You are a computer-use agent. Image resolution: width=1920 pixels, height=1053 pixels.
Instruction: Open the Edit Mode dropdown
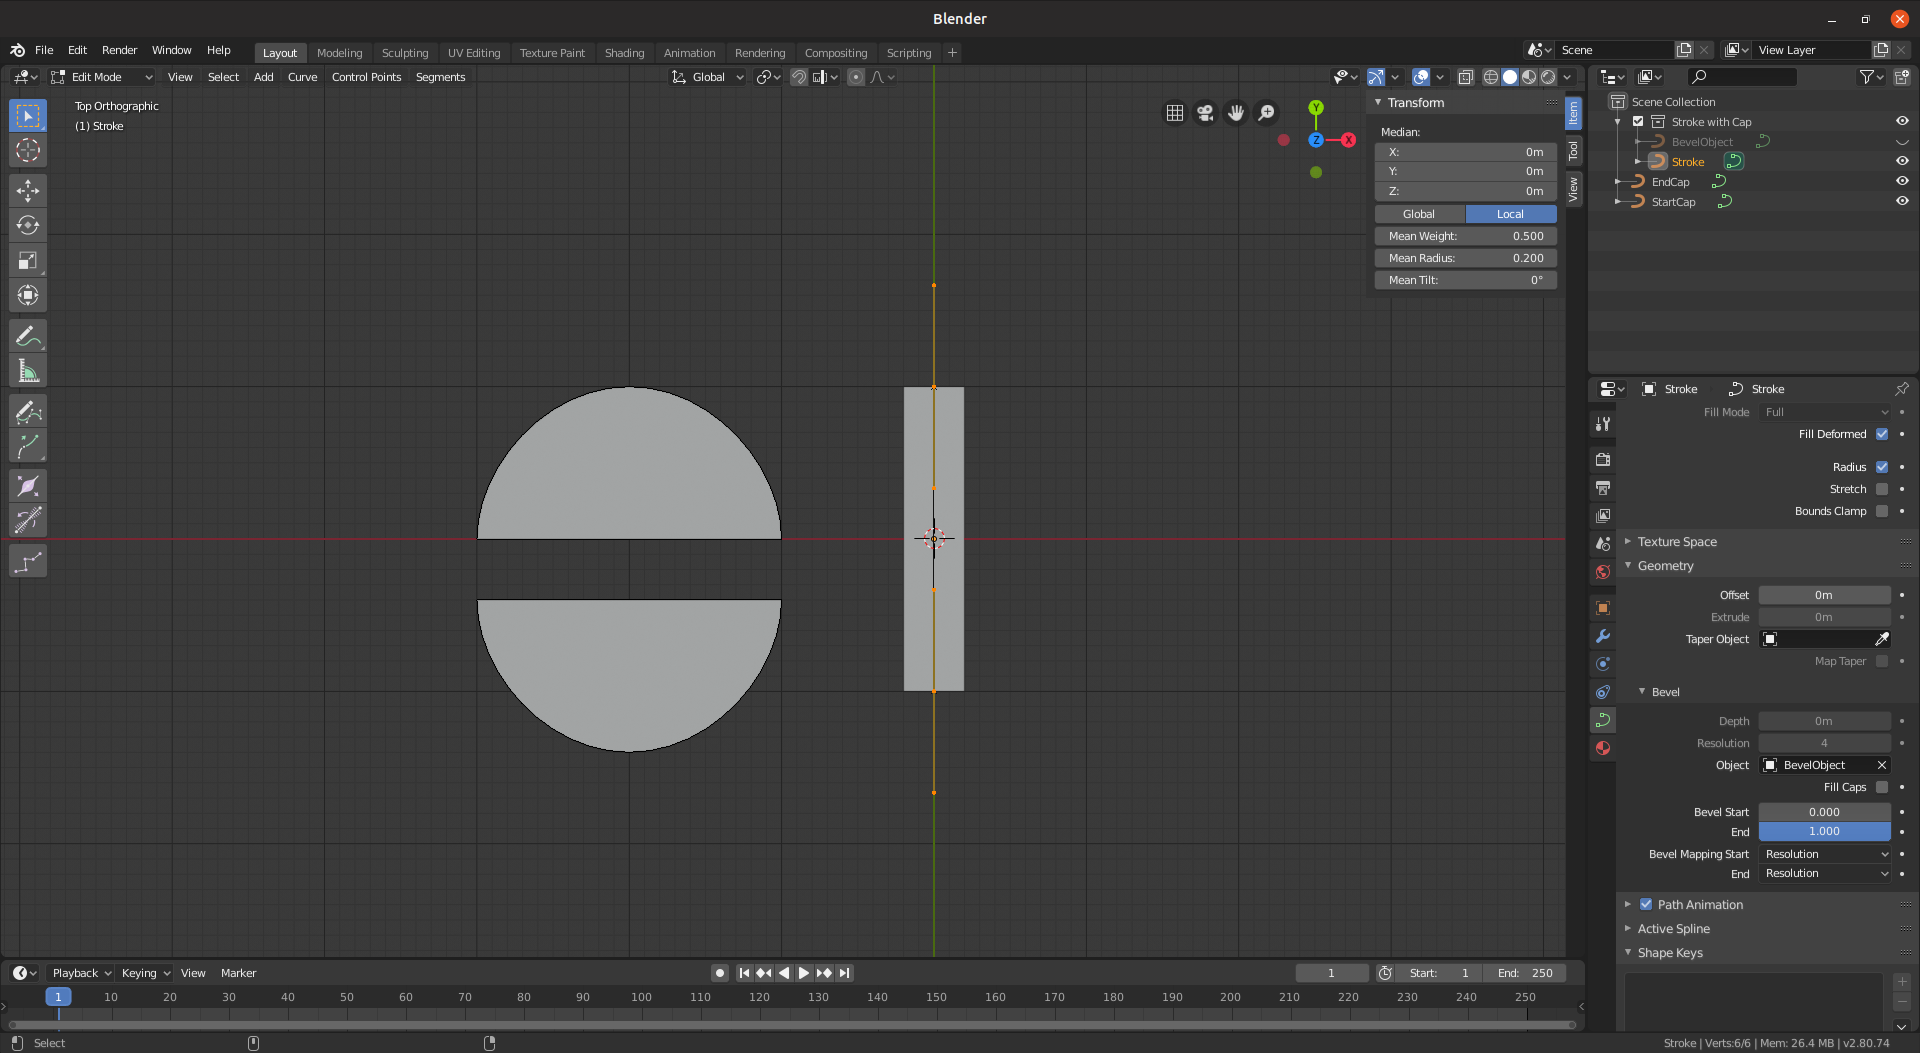pyautogui.click(x=102, y=77)
